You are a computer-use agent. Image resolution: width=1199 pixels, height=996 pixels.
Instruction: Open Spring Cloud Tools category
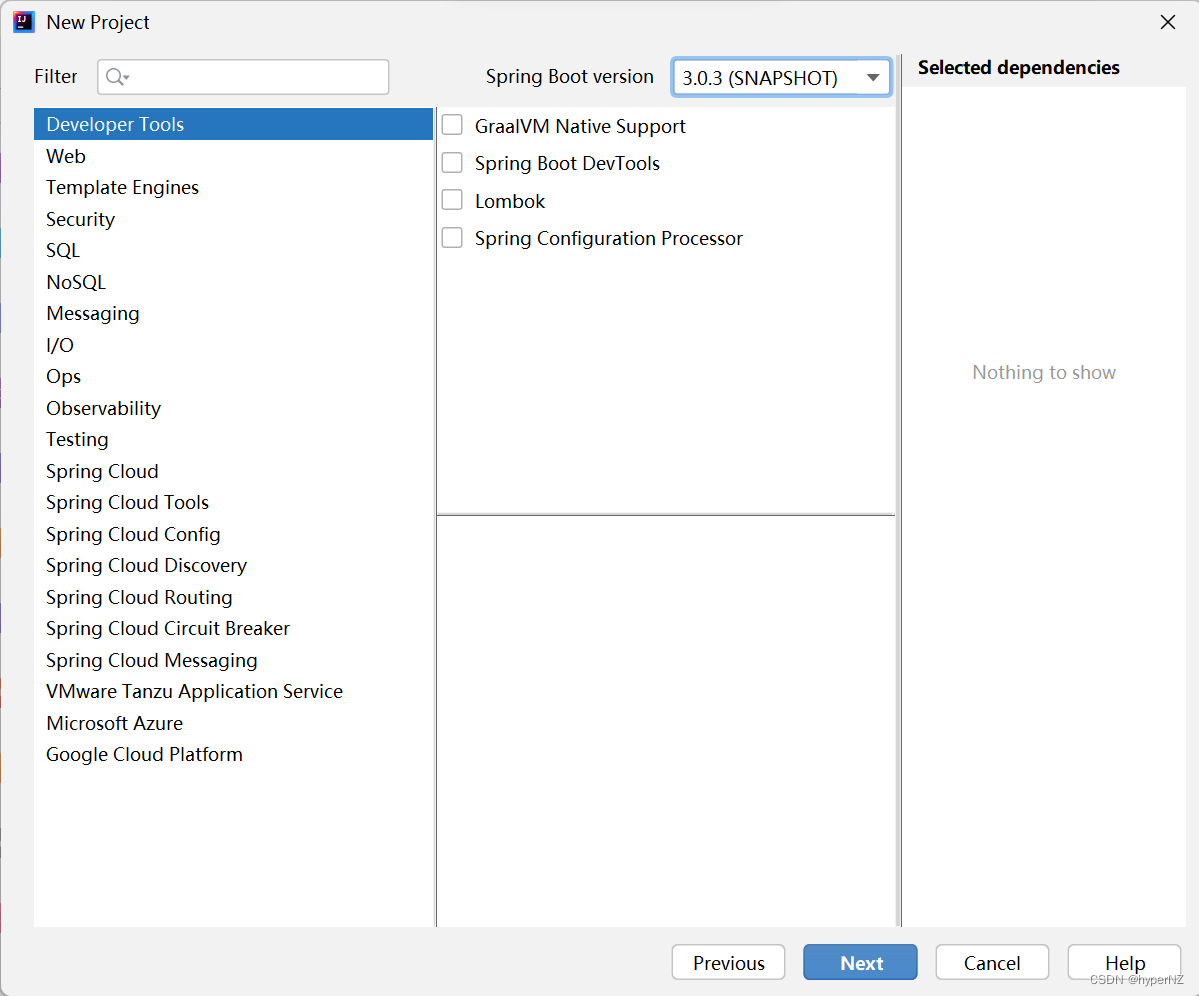click(233, 502)
